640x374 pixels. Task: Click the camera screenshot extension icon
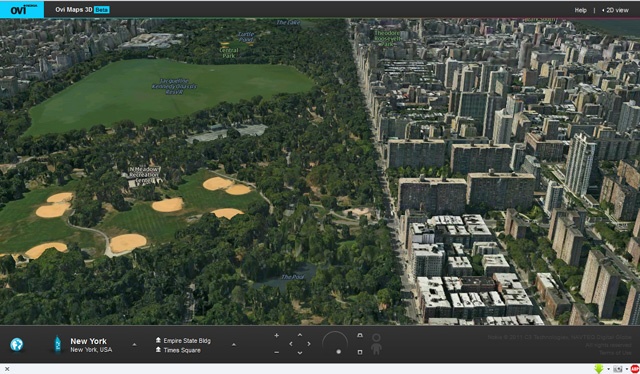click(x=618, y=369)
